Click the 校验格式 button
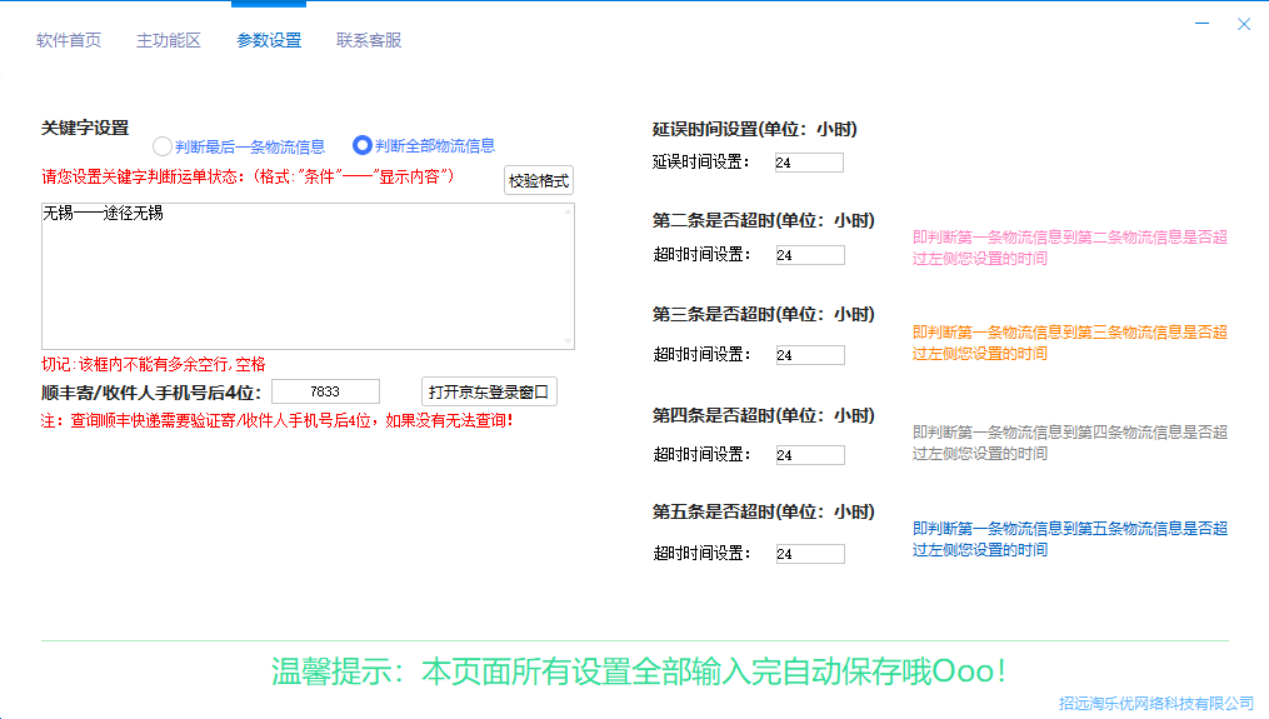This screenshot has width=1269, height=719. click(538, 181)
